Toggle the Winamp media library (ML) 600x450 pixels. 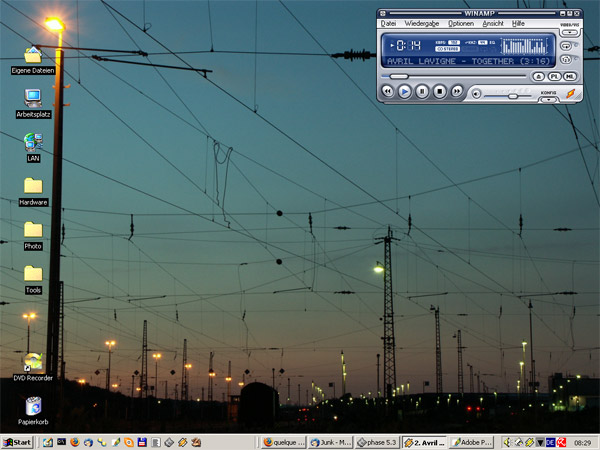[x=569, y=76]
